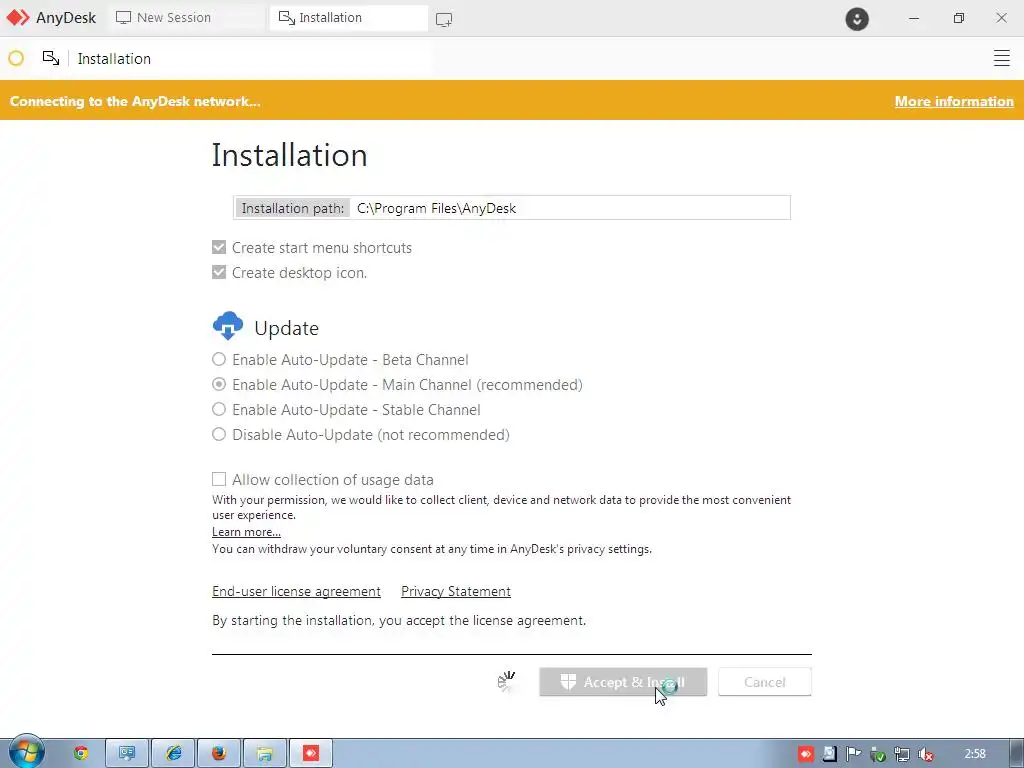Open the hamburger menu
1024x768 pixels.
coord(1002,58)
